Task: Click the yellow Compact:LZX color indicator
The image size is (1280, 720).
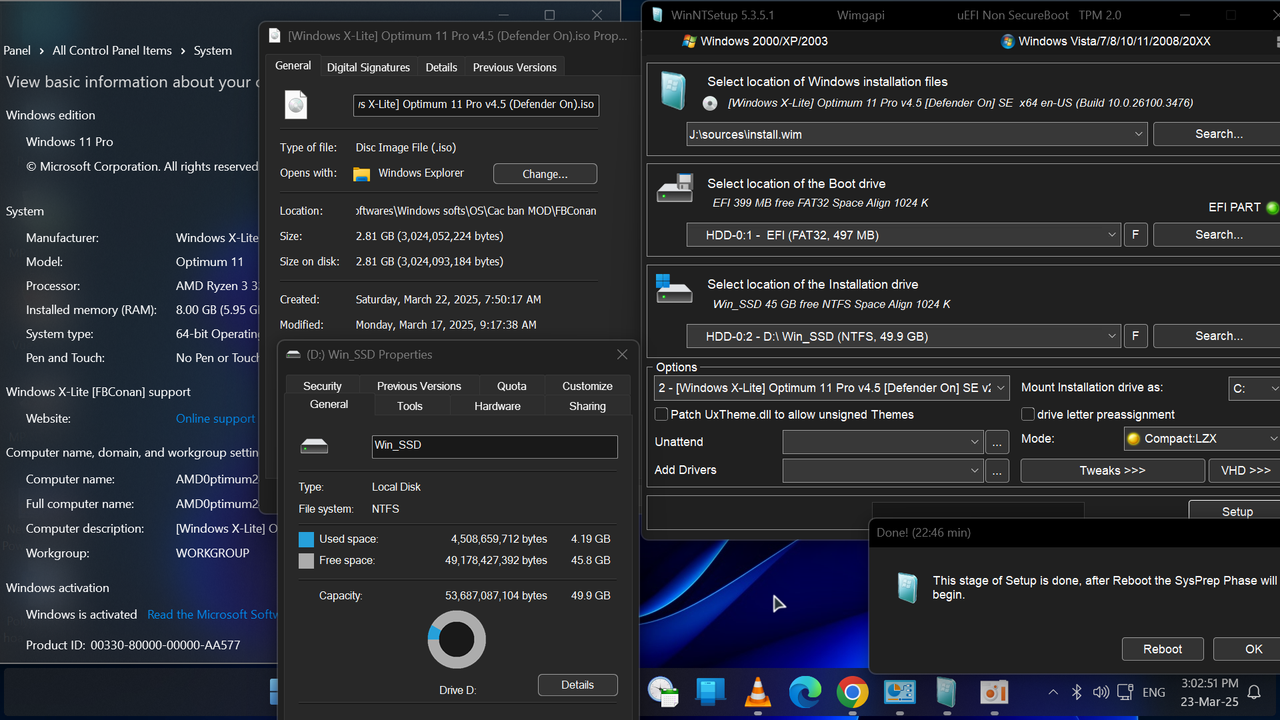Action: [x=1133, y=438]
